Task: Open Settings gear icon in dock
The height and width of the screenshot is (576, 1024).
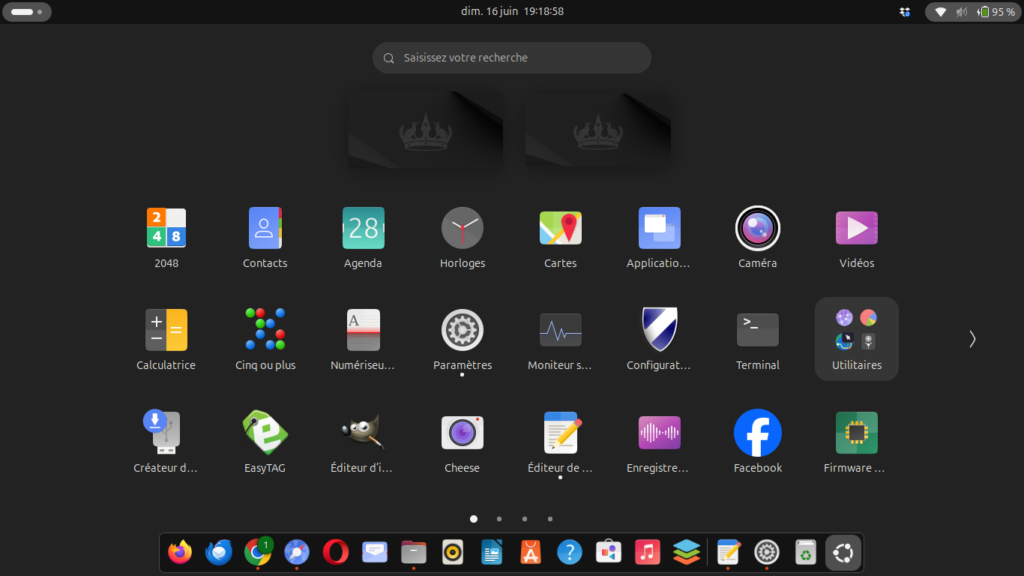Action: (x=767, y=552)
